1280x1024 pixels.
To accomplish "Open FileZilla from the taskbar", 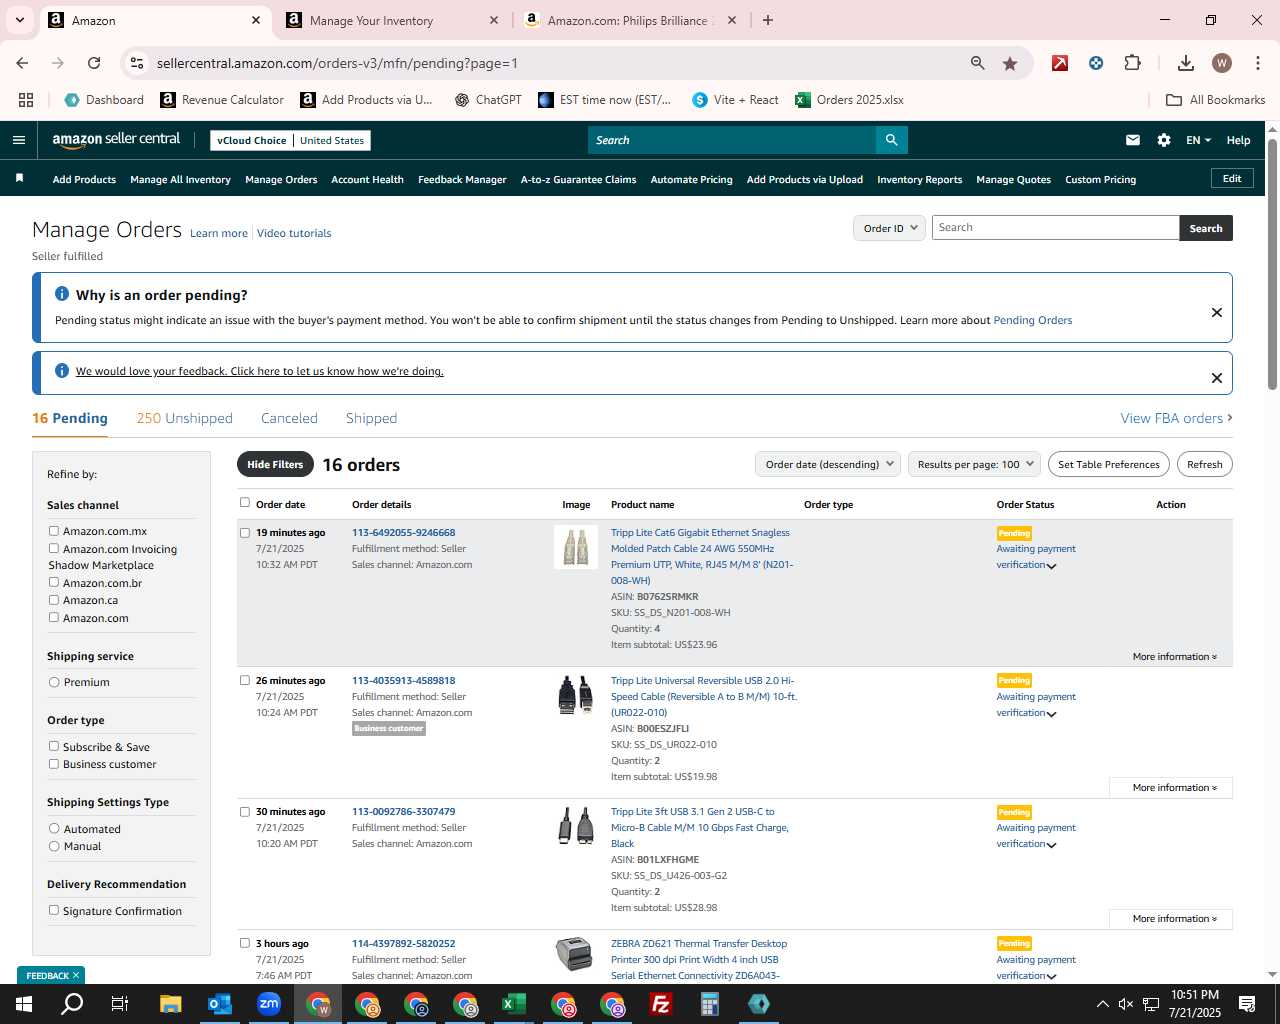I will (661, 1004).
